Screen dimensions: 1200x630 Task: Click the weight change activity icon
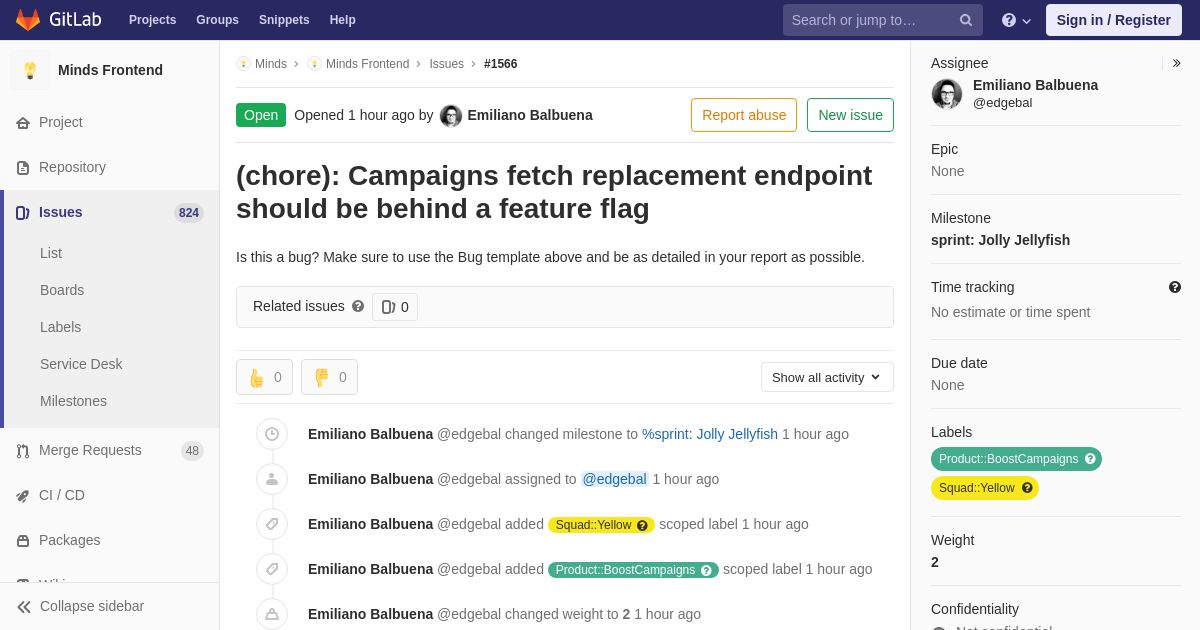pyautogui.click(x=272, y=614)
